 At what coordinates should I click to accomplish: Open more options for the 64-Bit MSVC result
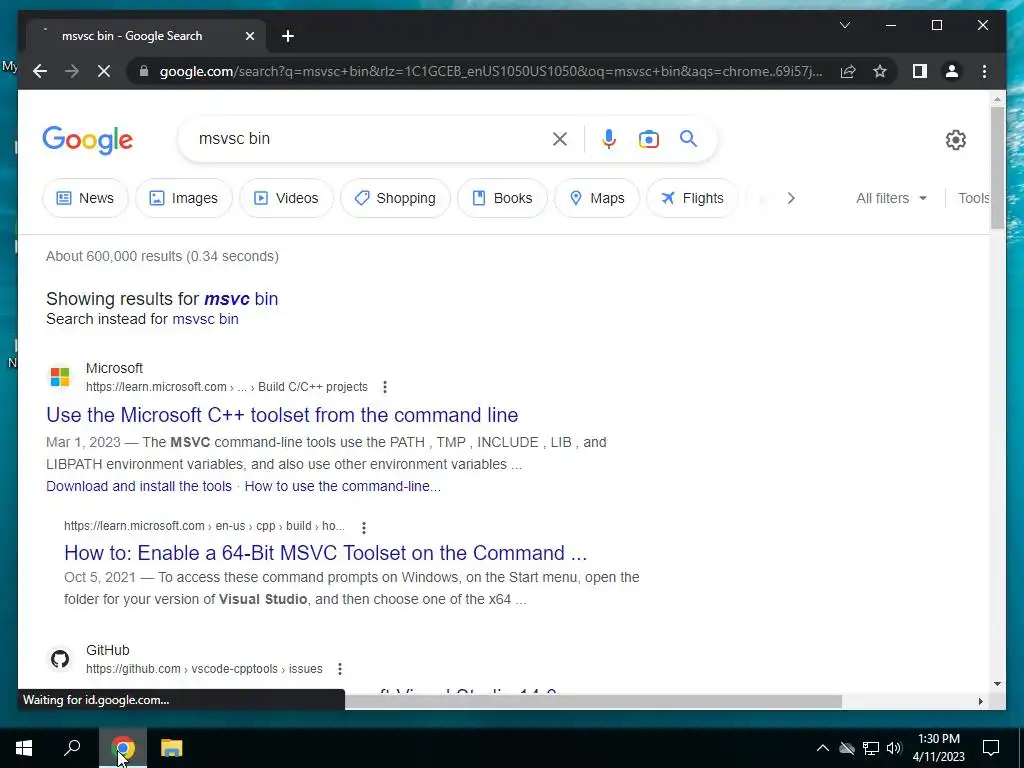pos(364,527)
